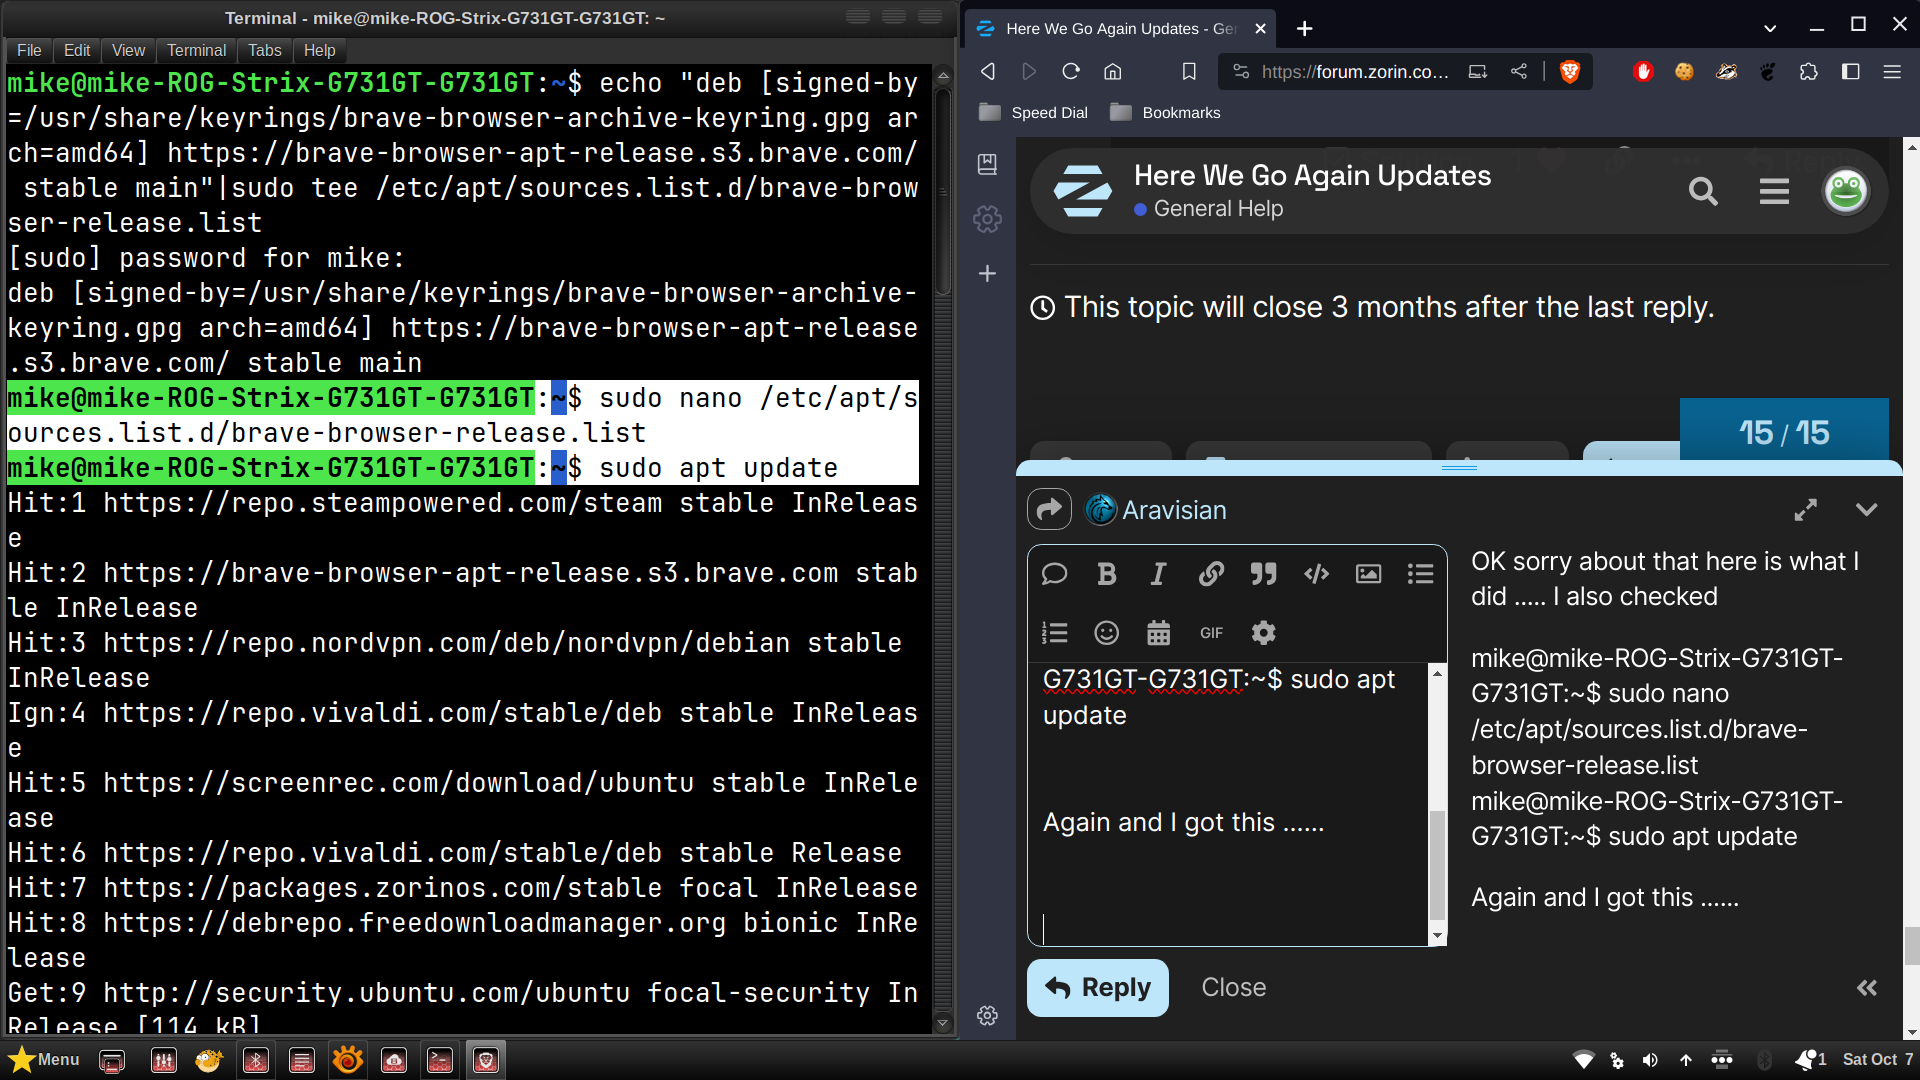Open the cookie extension icon
The image size is (1920, 1080).
coord(1685,71)
